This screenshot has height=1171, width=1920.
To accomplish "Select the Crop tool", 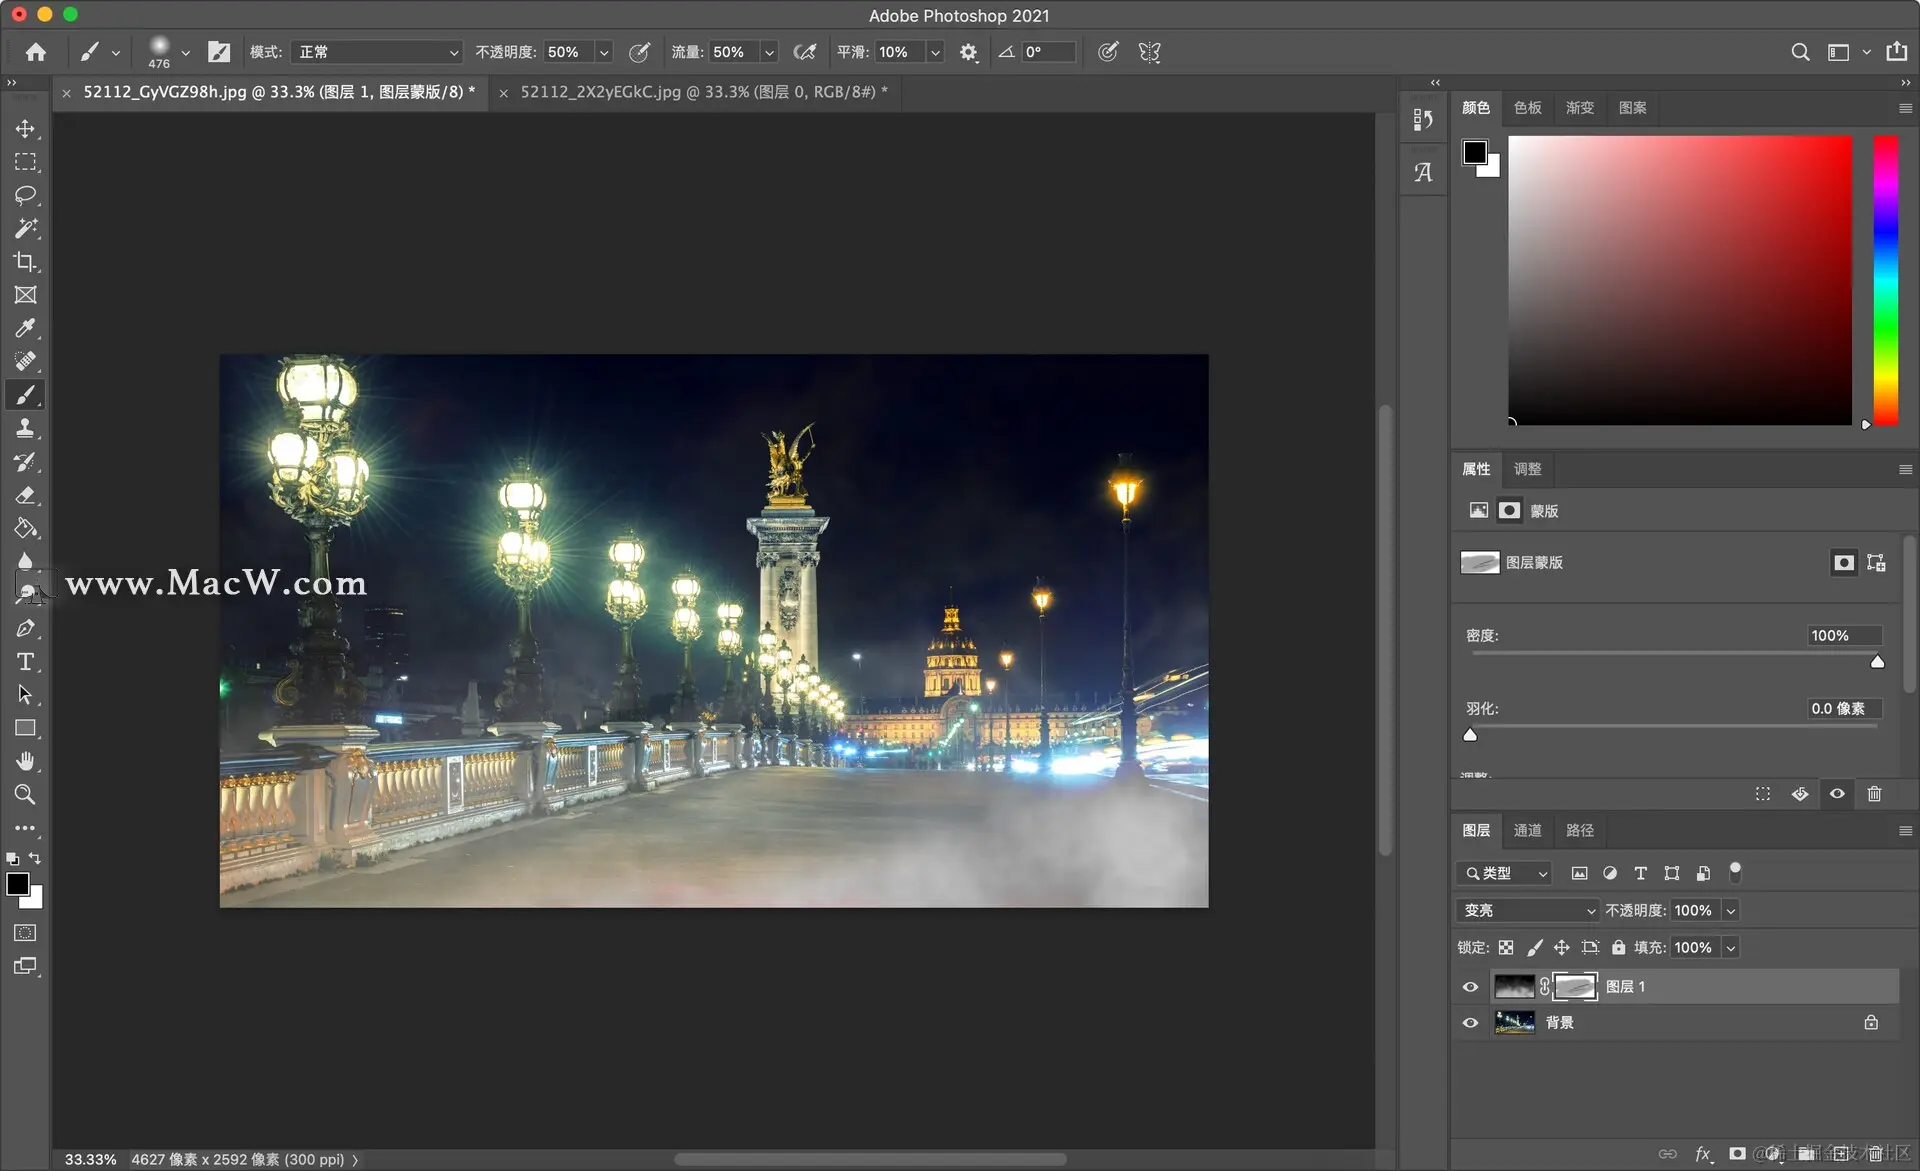I will coord(25,262).
